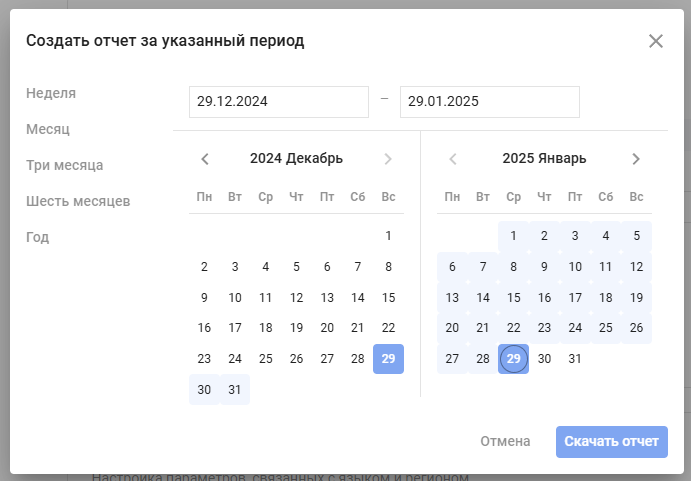Image resolution: width=691 pixels, height=481 pixels.
Task: Click the start date field 29.12.2024
Action: coord(279,102)
